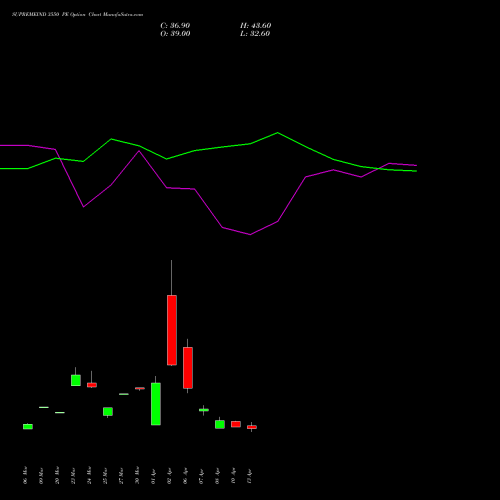Click the 06 Apr date label
Image resolution: width=500 pixels, height=500 pixels.
tap(185, 476)
